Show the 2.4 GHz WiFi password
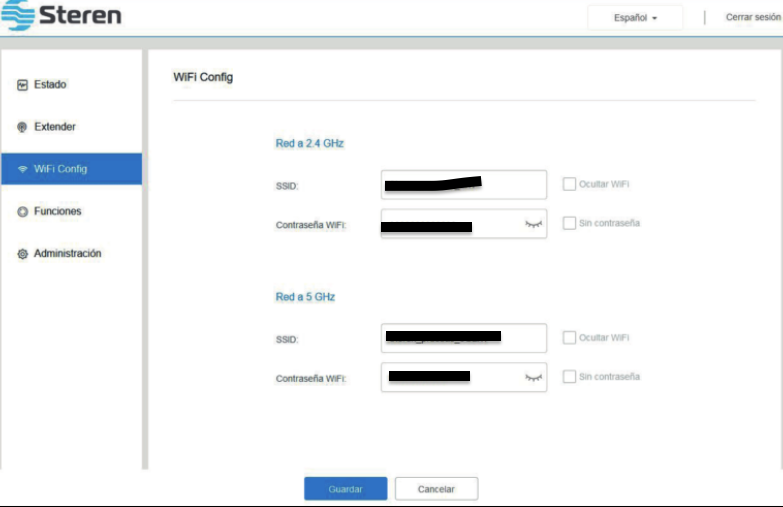783x507 pixels. point(533,224)
